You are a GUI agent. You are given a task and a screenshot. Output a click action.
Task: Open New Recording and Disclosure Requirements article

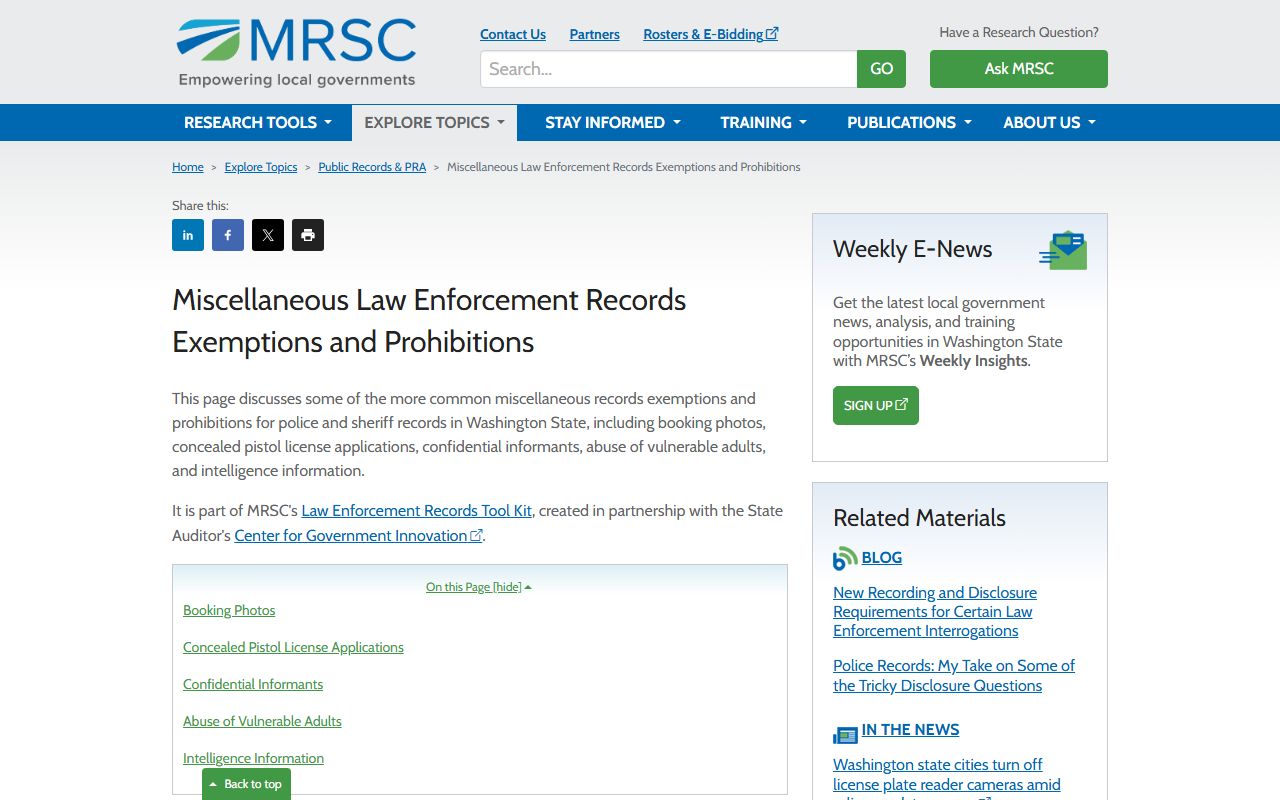(935, 612)
